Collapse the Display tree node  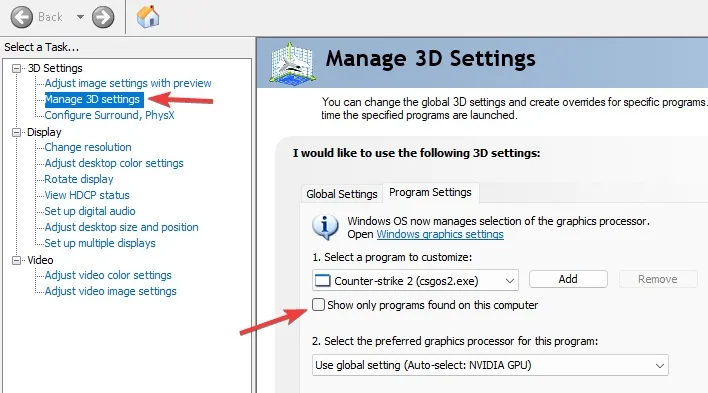17,132
